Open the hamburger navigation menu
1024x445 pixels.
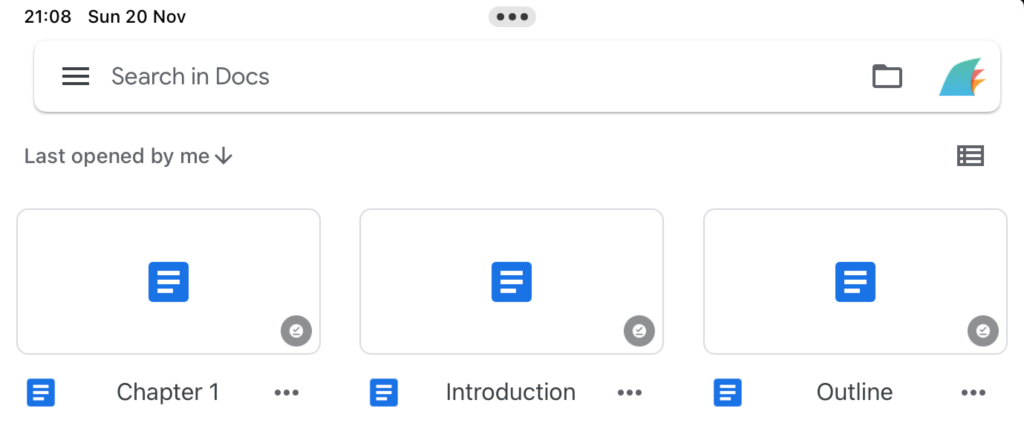[x=76, y=77]
